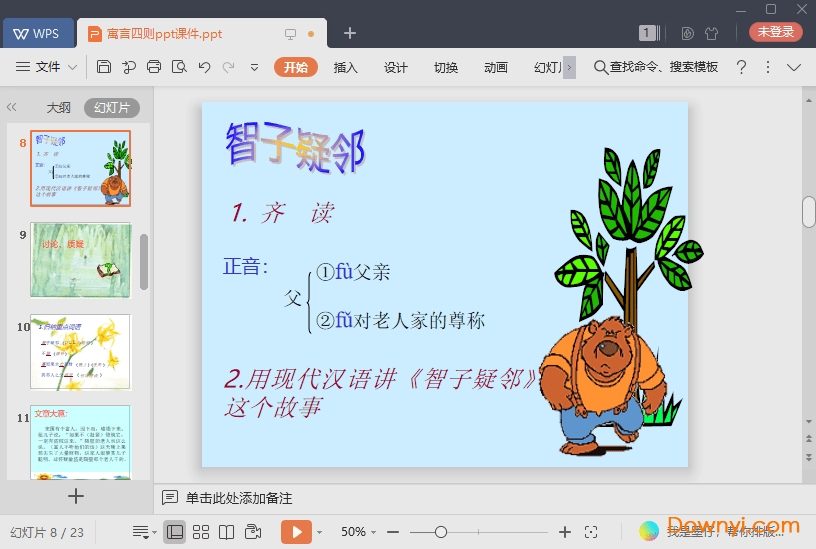Go to next slide double arrow

[x=809, y=458]
